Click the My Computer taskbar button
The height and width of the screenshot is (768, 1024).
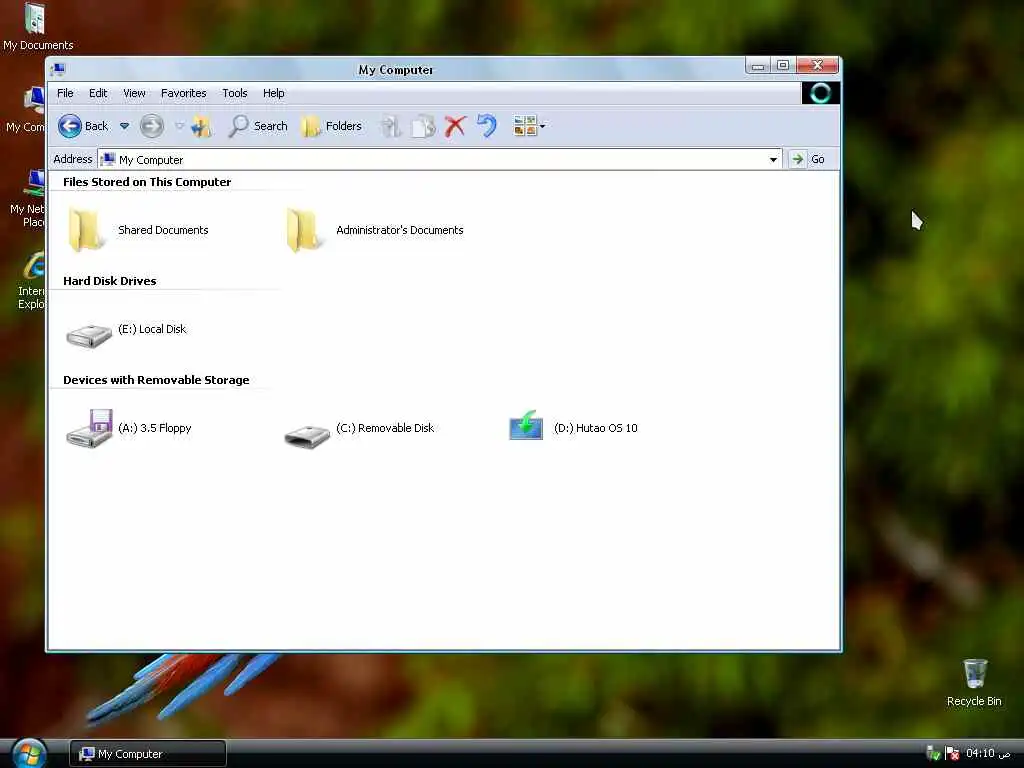(148, 754)
